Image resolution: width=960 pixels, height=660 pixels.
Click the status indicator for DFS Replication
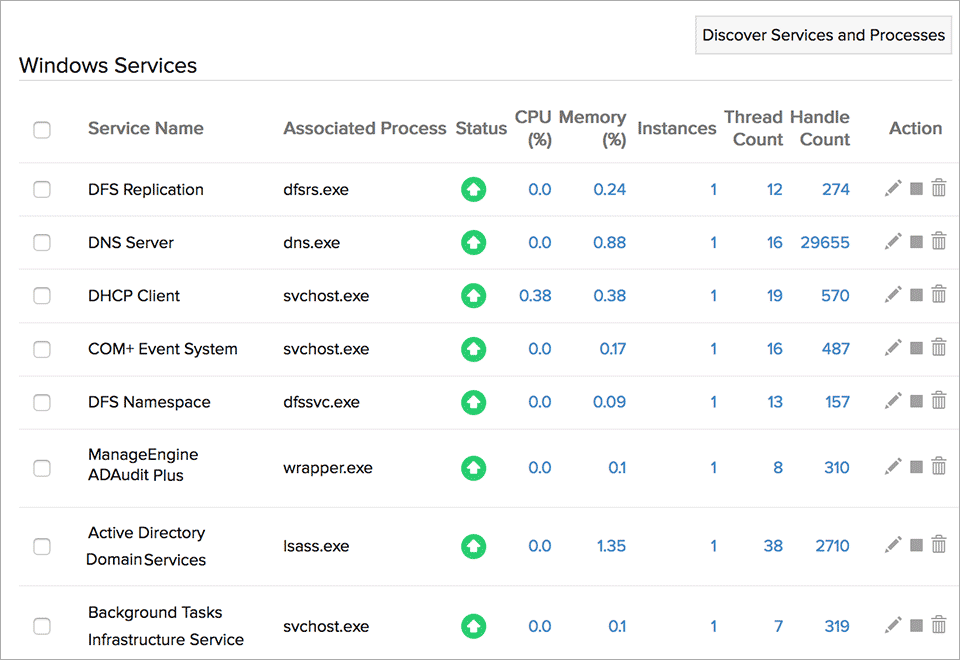[x=473, y=188]
